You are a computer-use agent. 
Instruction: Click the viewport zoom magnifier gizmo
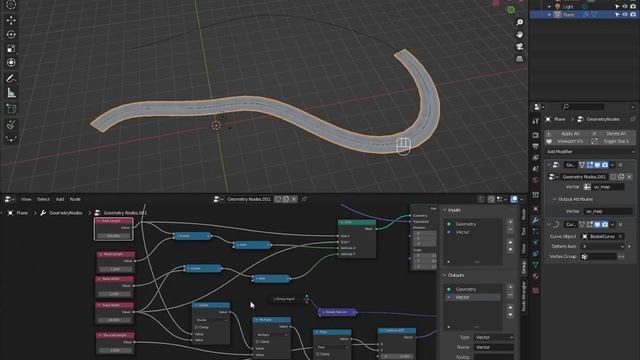tap(519, 22)
